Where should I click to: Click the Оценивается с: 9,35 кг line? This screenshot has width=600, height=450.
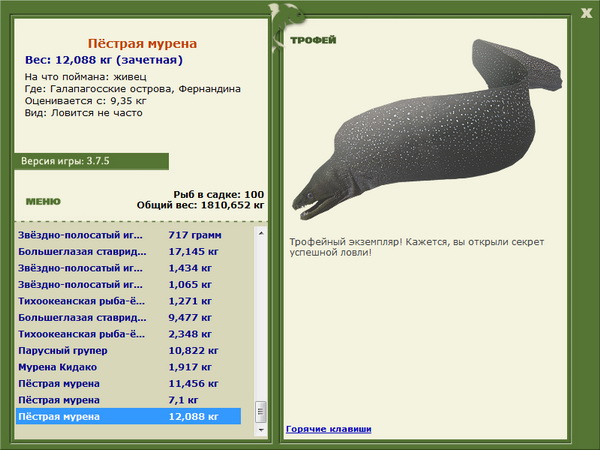(x=86, y=101)
